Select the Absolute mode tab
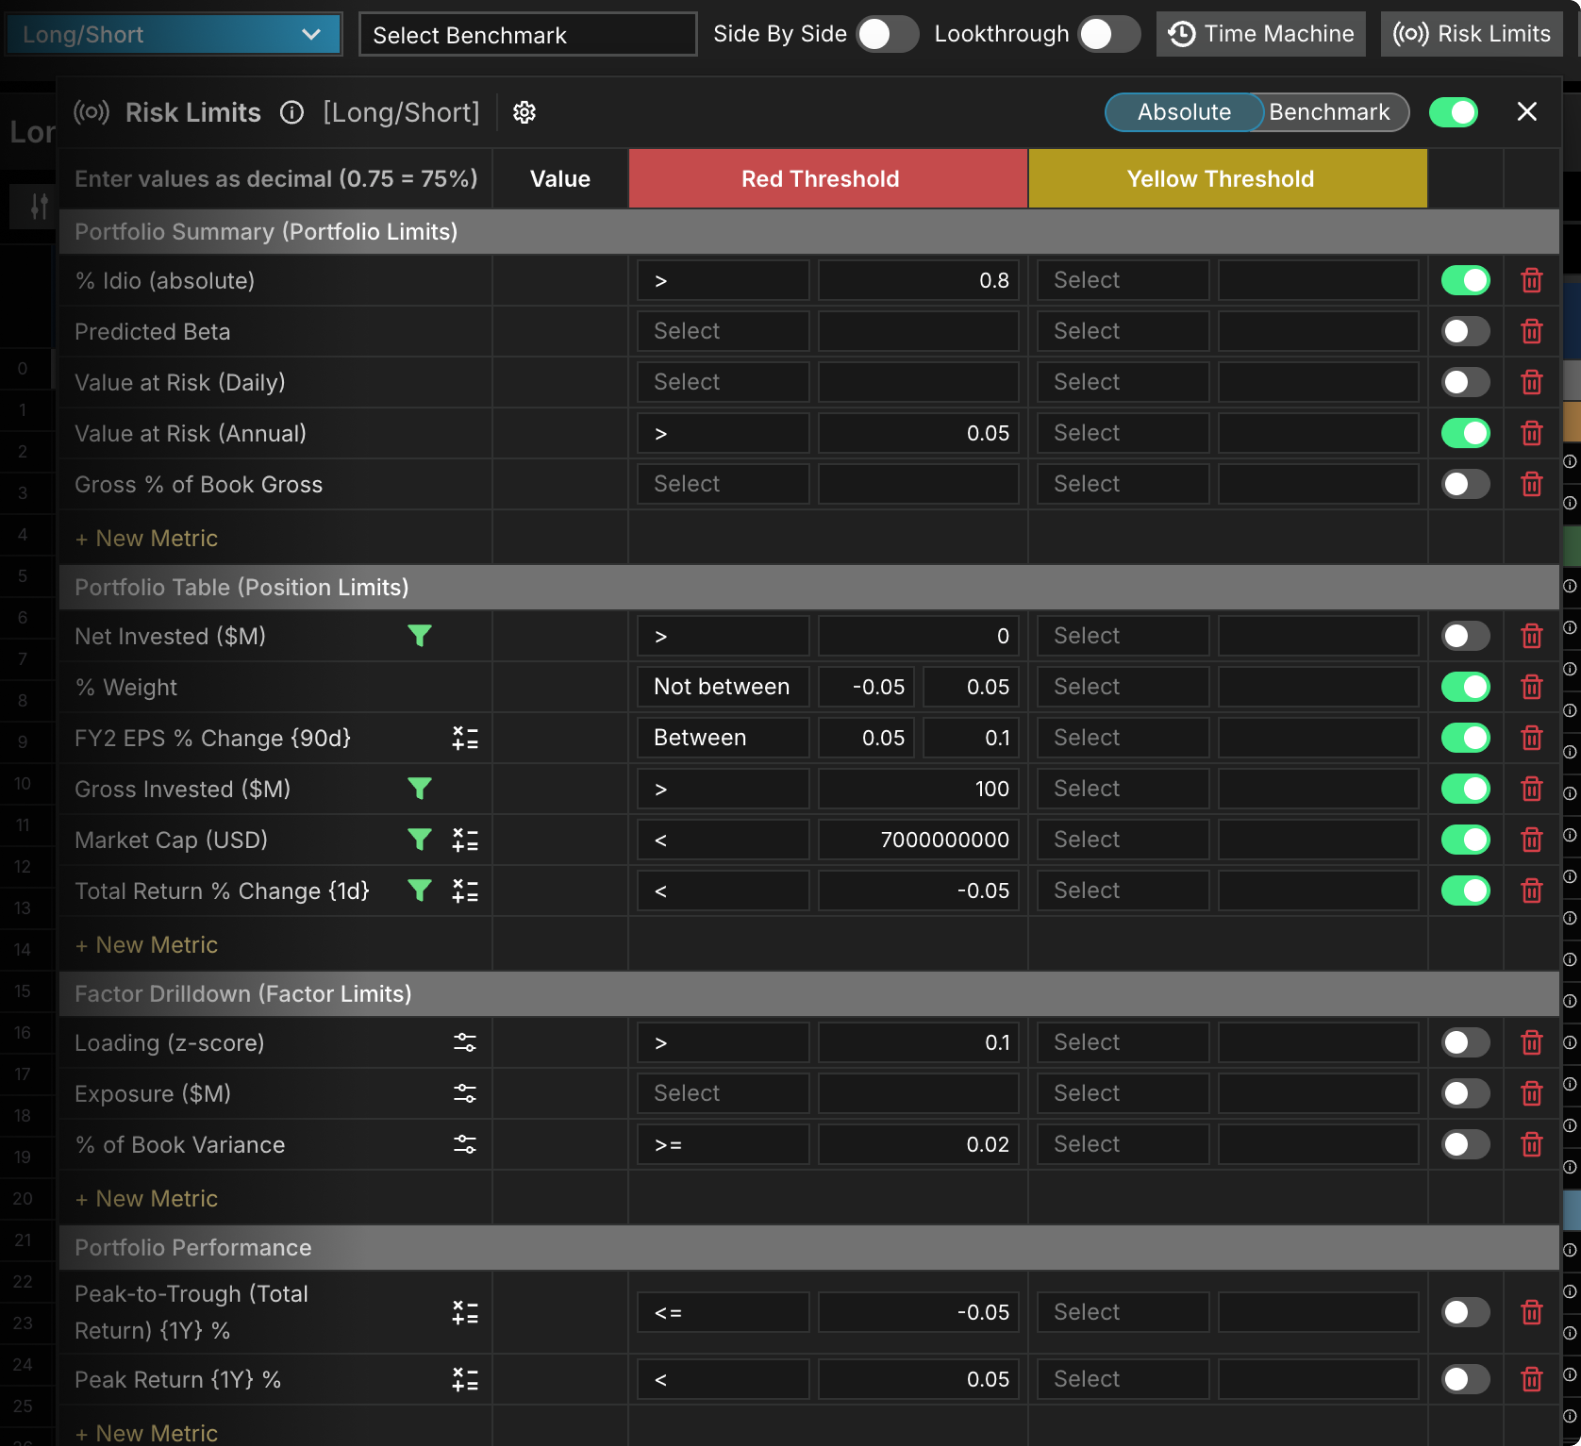The width and height of the screenshot is (1581, 1446). coord(1184,112)
